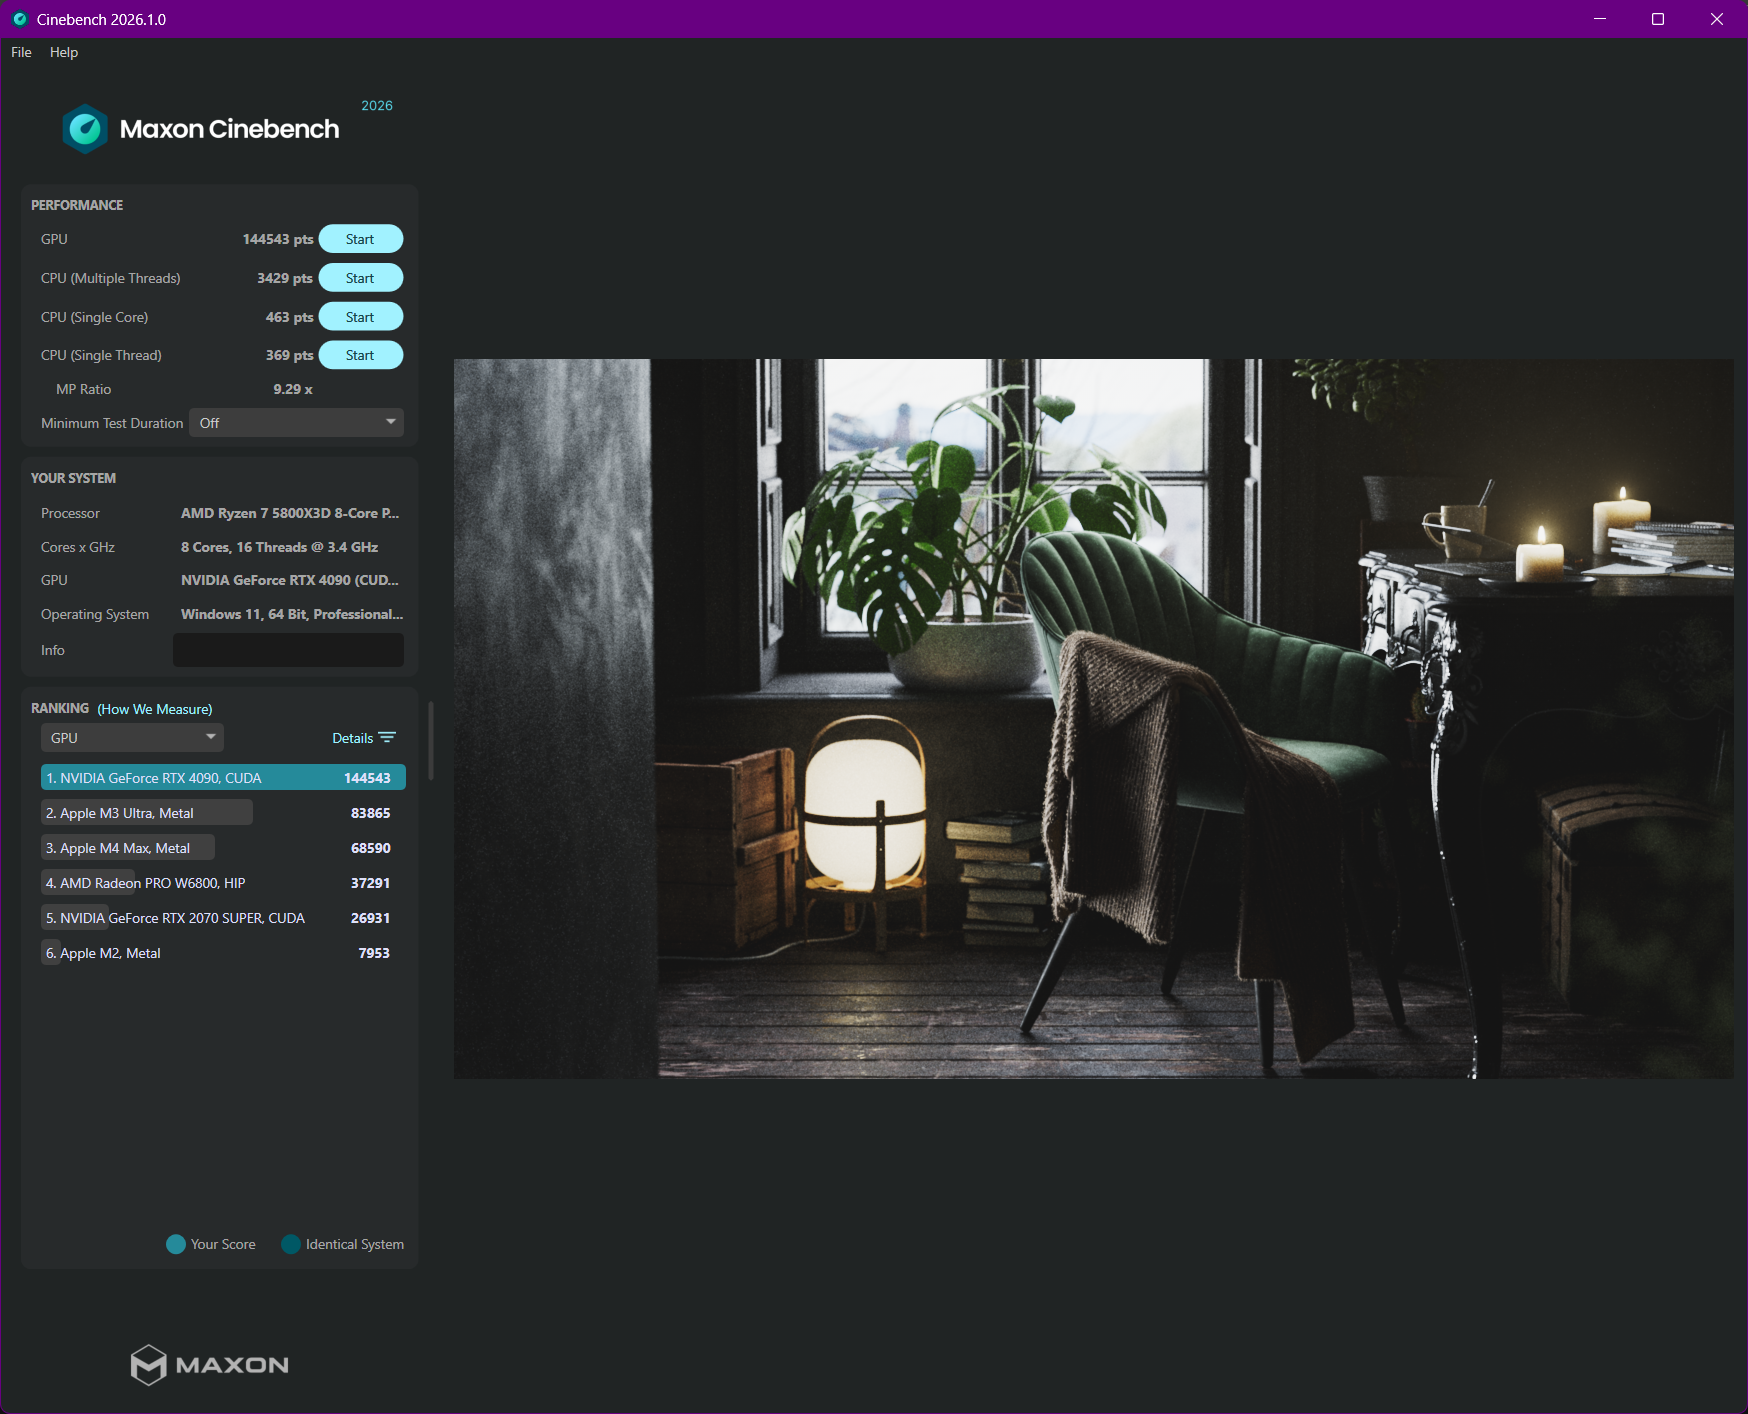This screenshot has height=1414, width=1748.
Task: Click the Info text field
Action: point(288,650)
